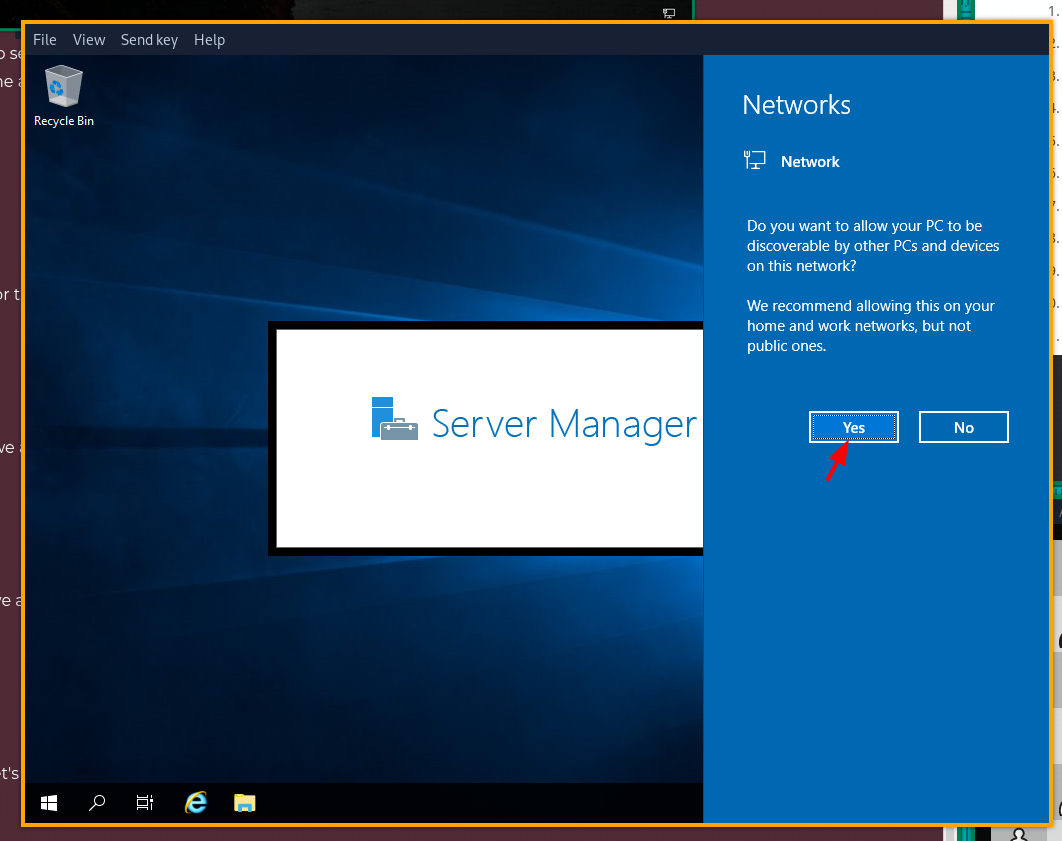Click the home and work networks recommendation
The height and width of the screenshot is (841, 1062).
tap(870, 326)
